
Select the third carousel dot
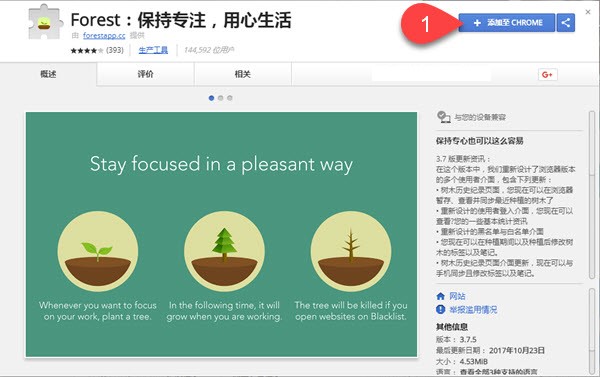click(x=230, y=98)
